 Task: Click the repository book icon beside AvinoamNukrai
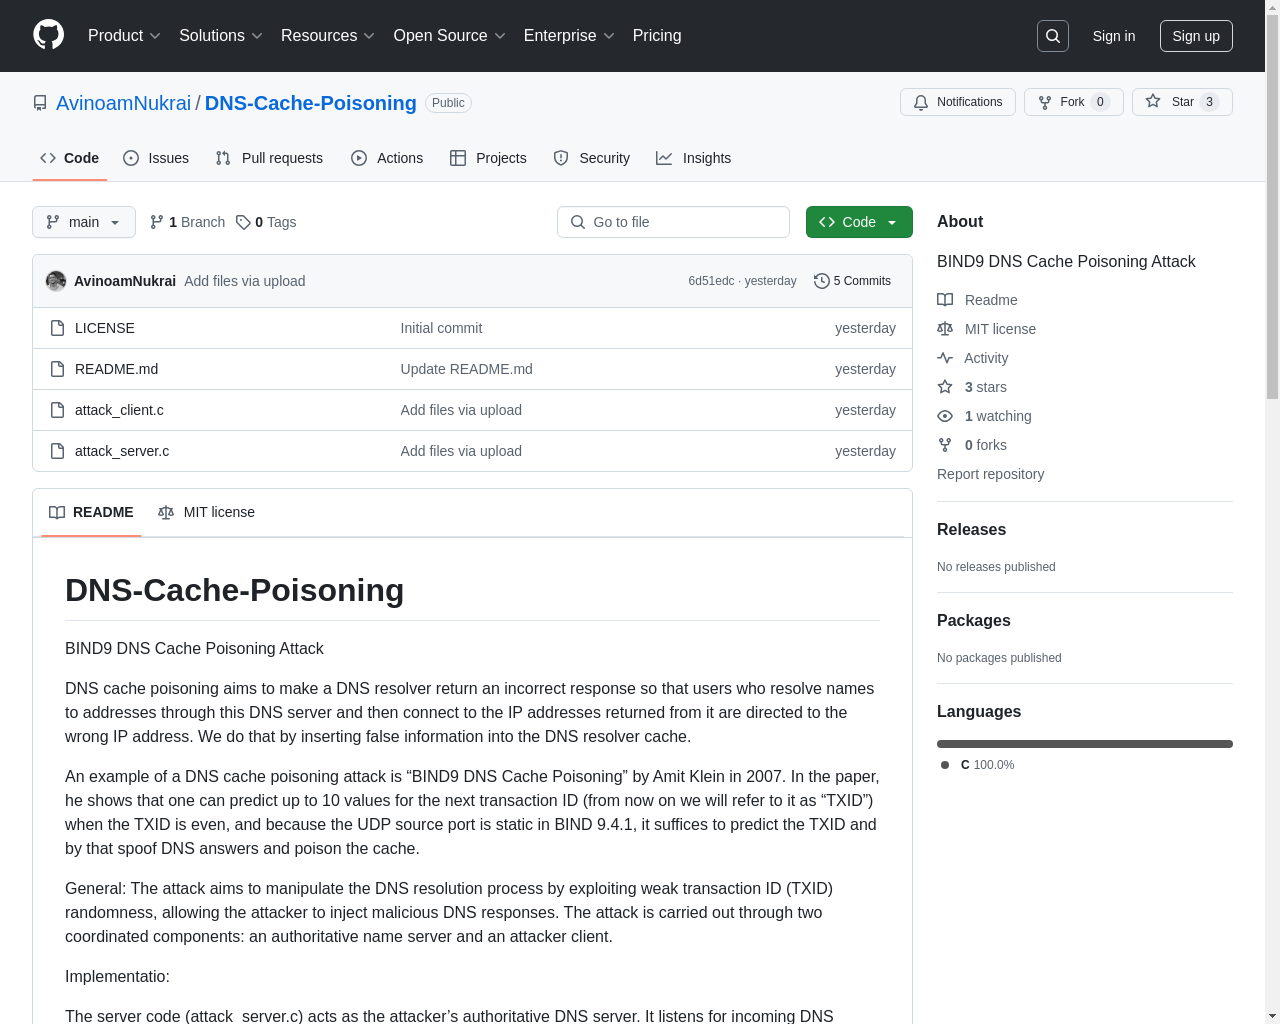click(x=40, y=103)
